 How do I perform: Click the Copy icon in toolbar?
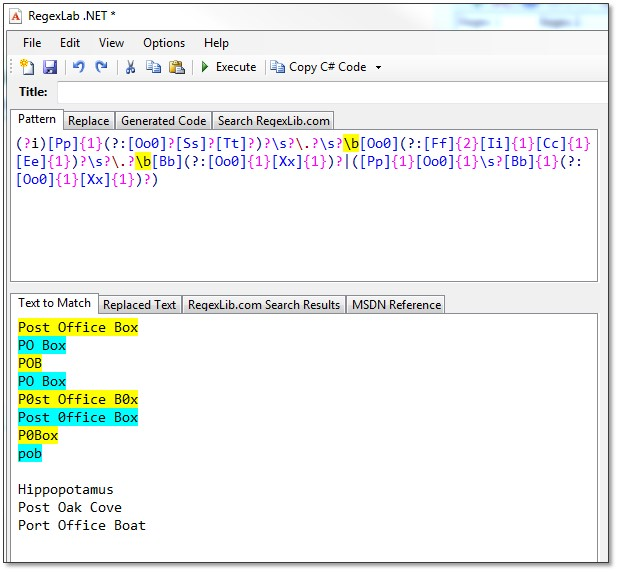153,67
